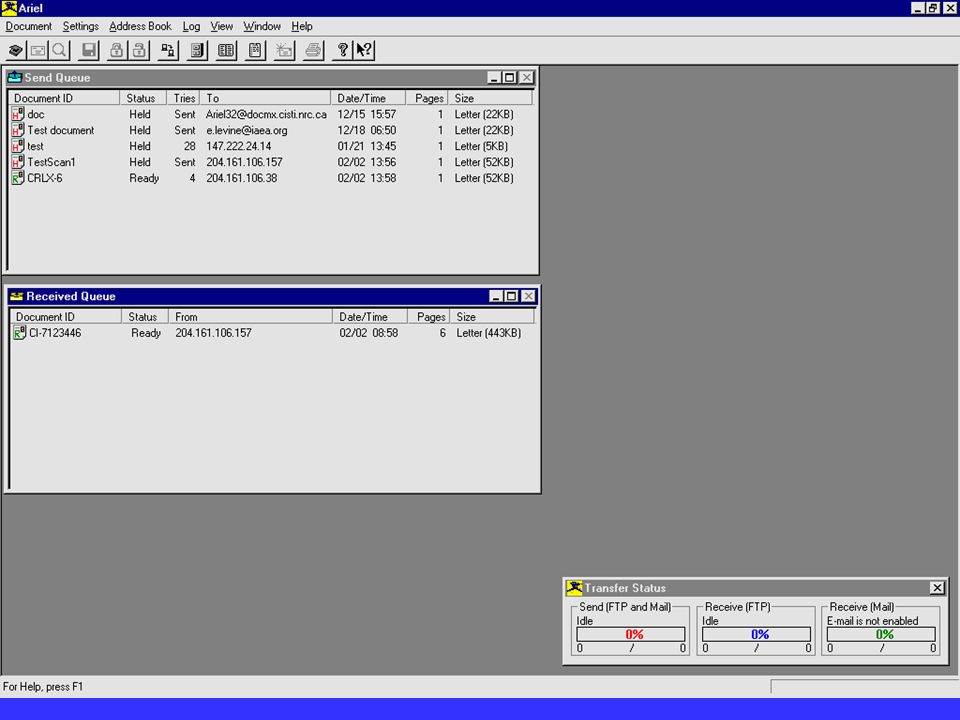Click the question mark help icon

coord(342,50)
